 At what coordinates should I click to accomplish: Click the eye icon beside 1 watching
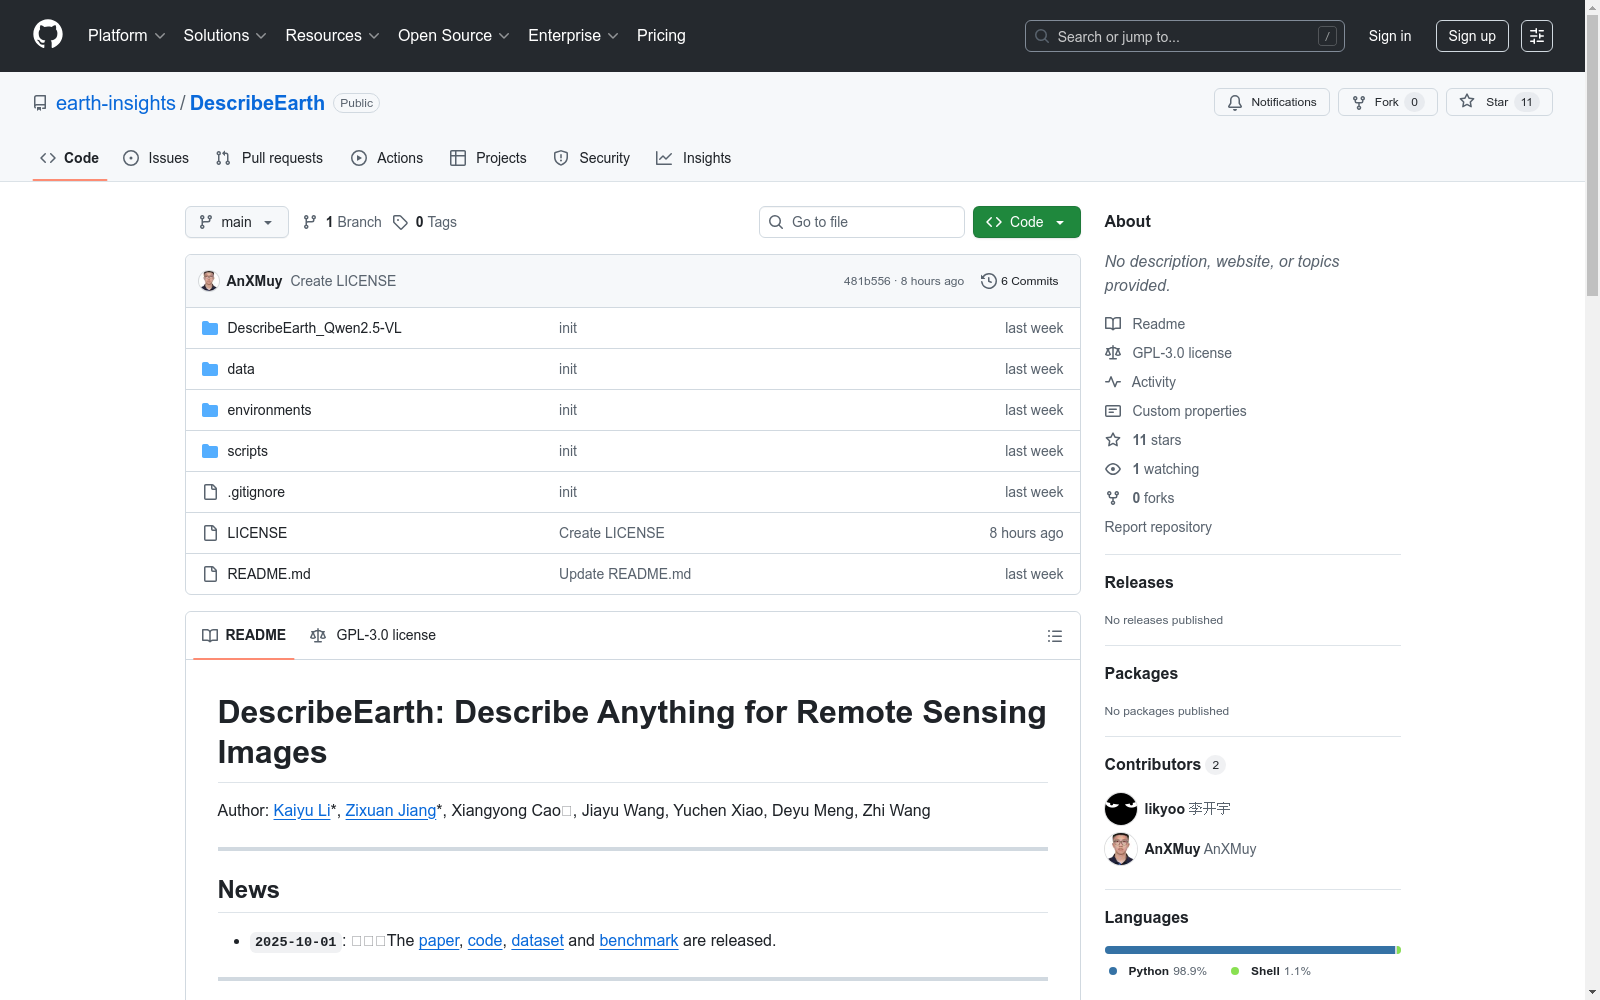[x=1113, y=469]
